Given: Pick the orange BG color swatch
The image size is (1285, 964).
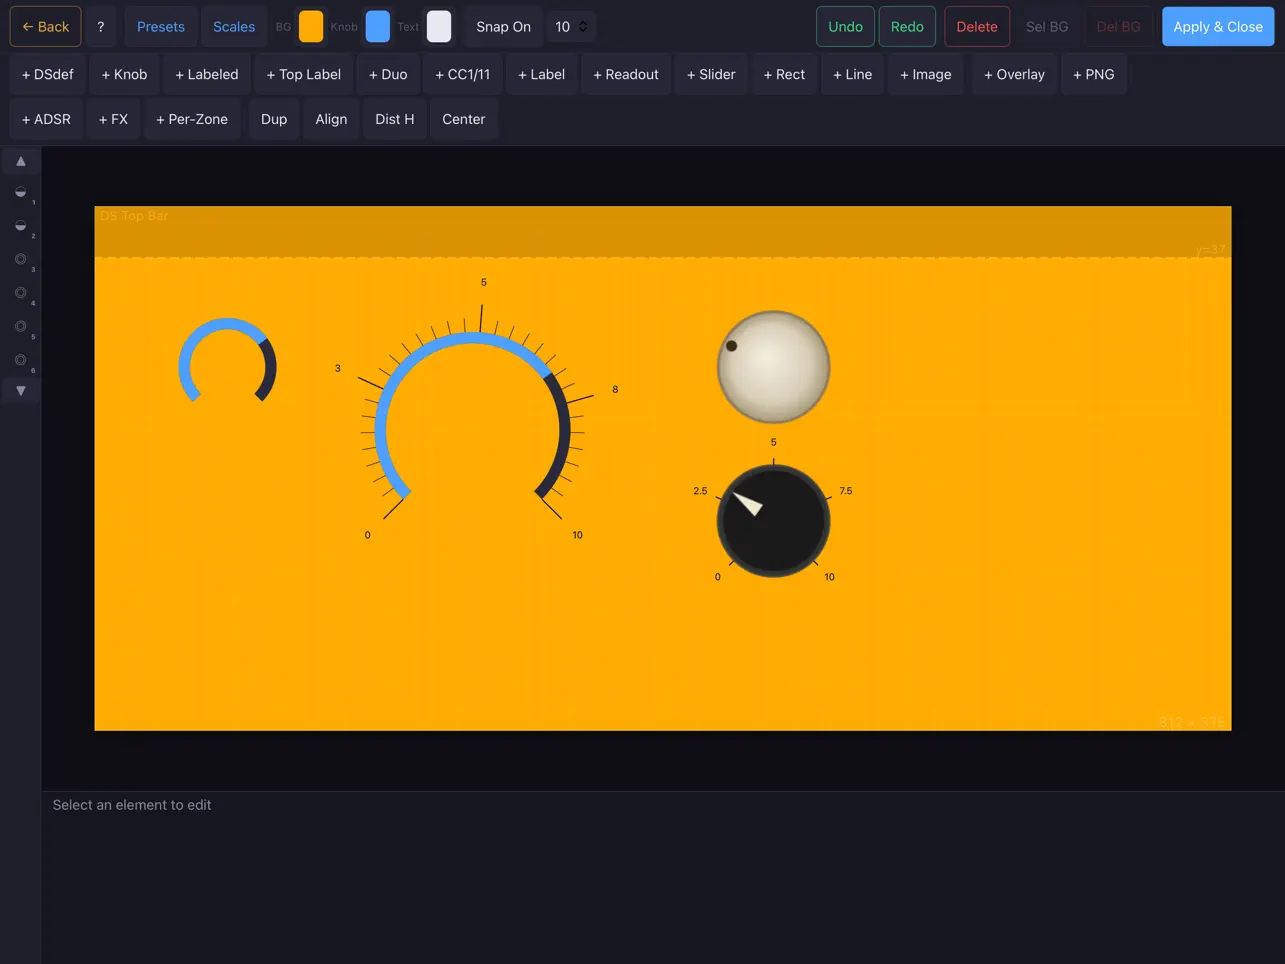Looking at the screenshot, I should pos(311,27).
